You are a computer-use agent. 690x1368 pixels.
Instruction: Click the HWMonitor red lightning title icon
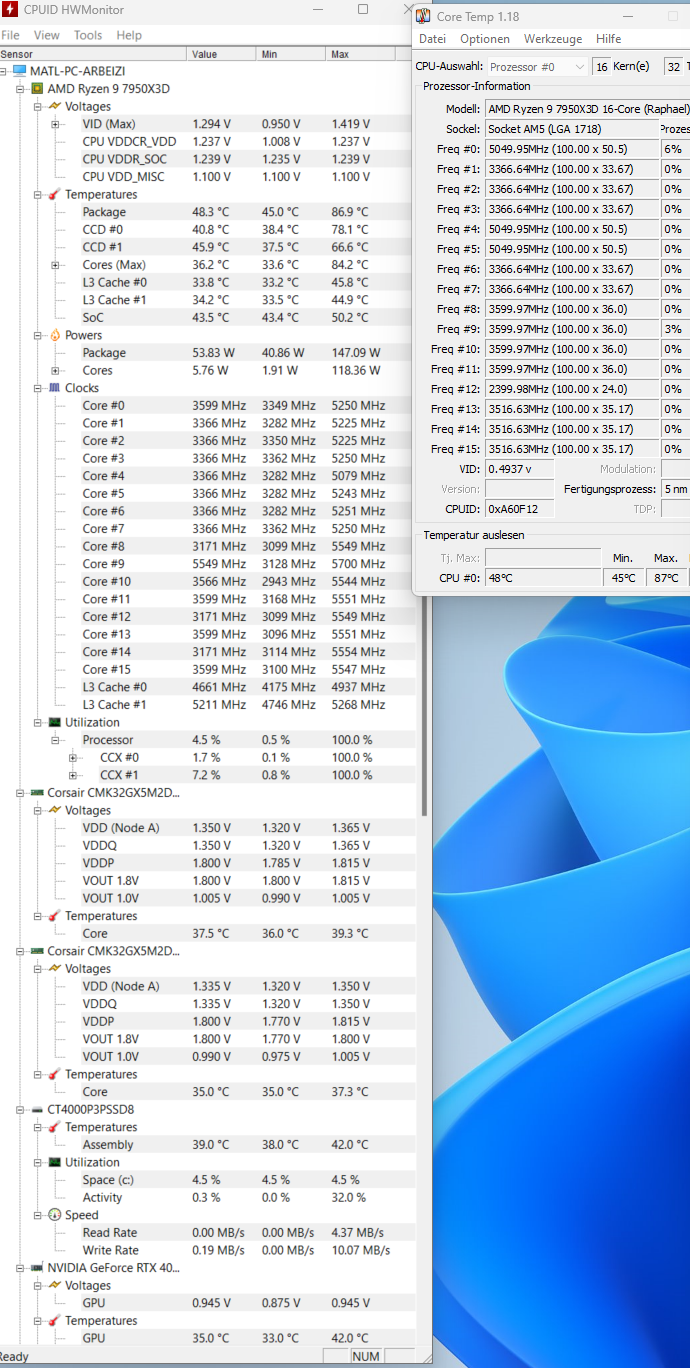click(x=9, y=10)
